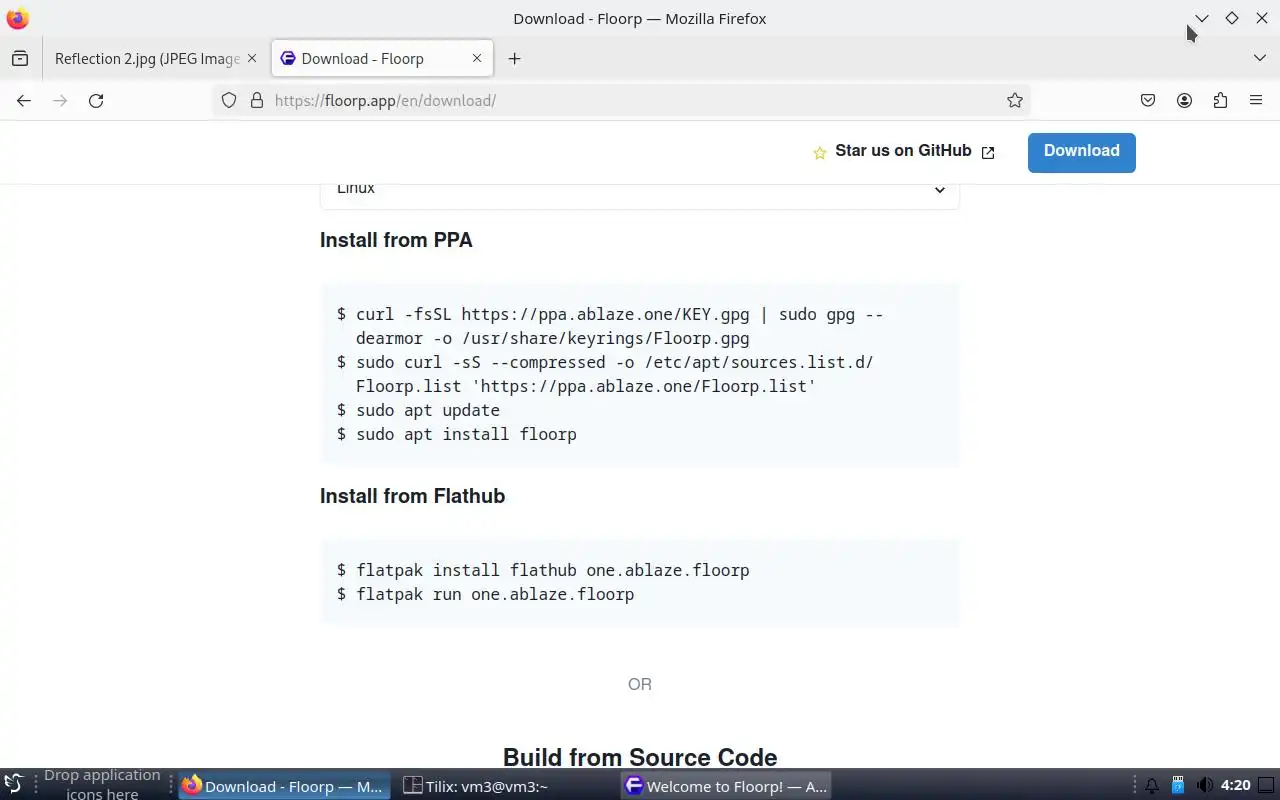Click the tracking protection shield icon

click(x=229, y=100)
